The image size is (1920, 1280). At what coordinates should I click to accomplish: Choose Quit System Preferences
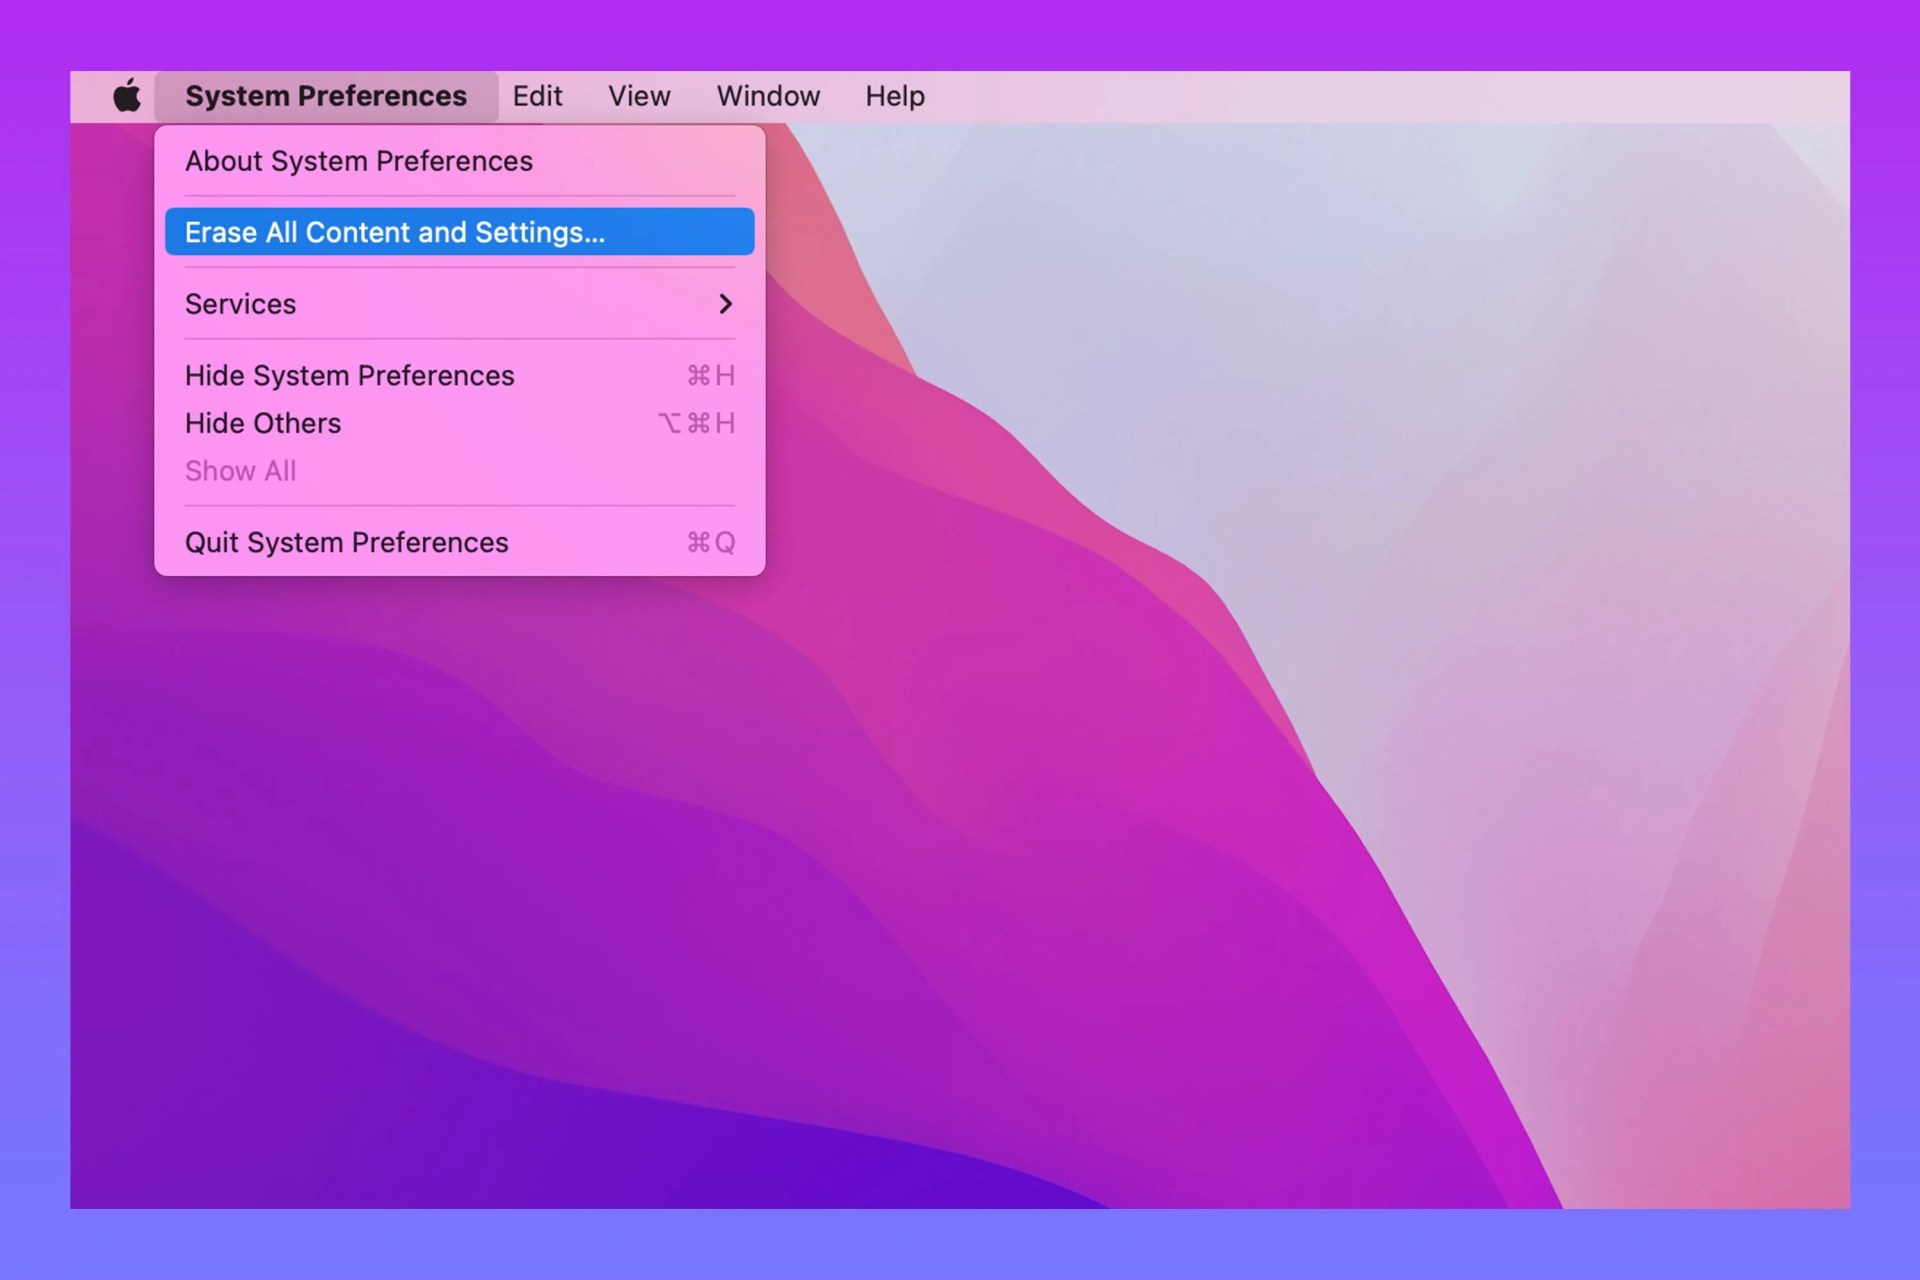[460, 543]
